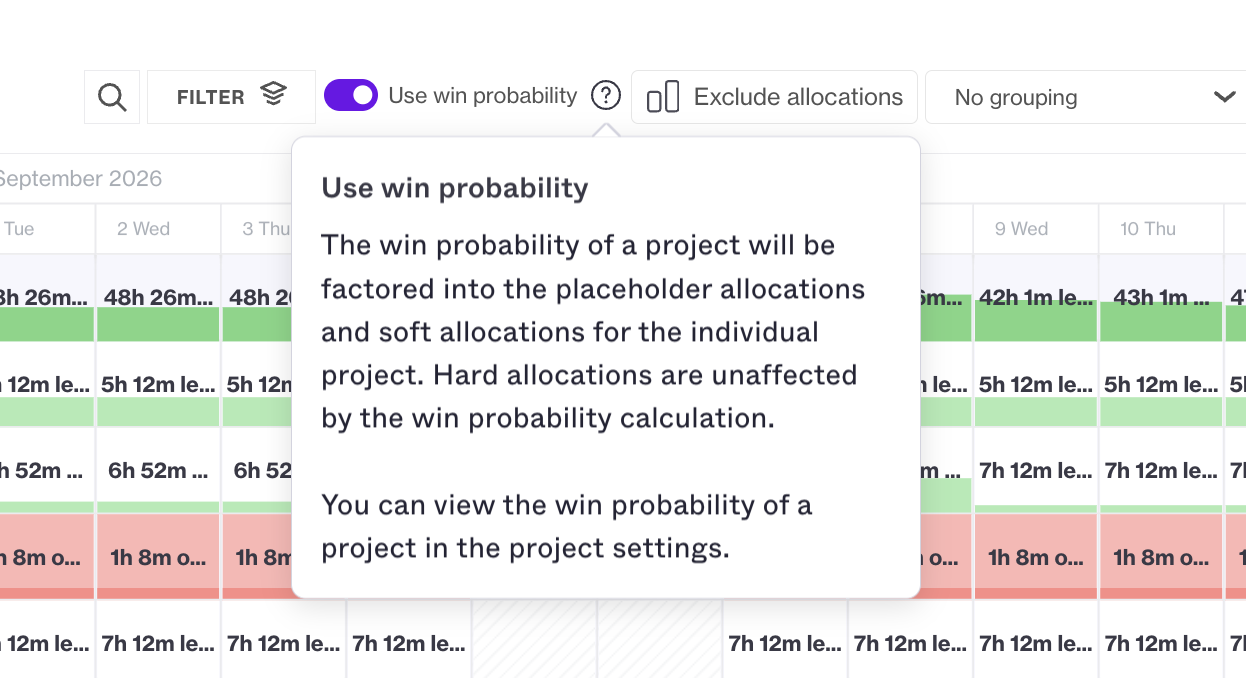Open the FILTER button

(231, 97)
